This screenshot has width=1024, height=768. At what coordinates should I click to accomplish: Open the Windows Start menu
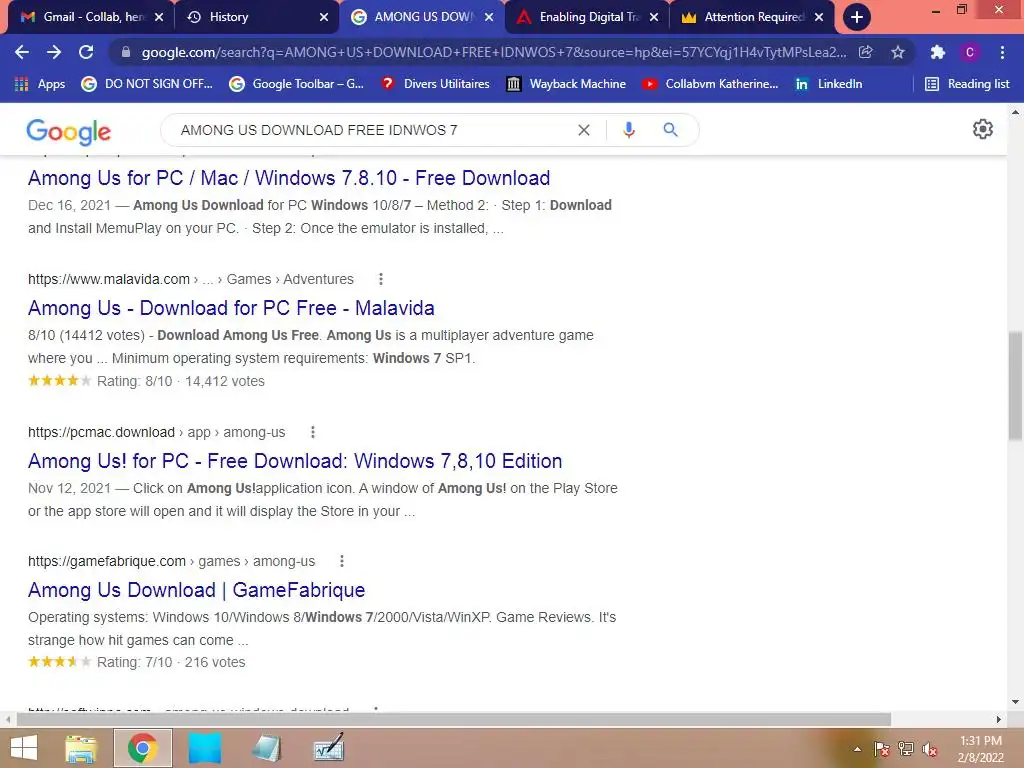coord(24,748)
